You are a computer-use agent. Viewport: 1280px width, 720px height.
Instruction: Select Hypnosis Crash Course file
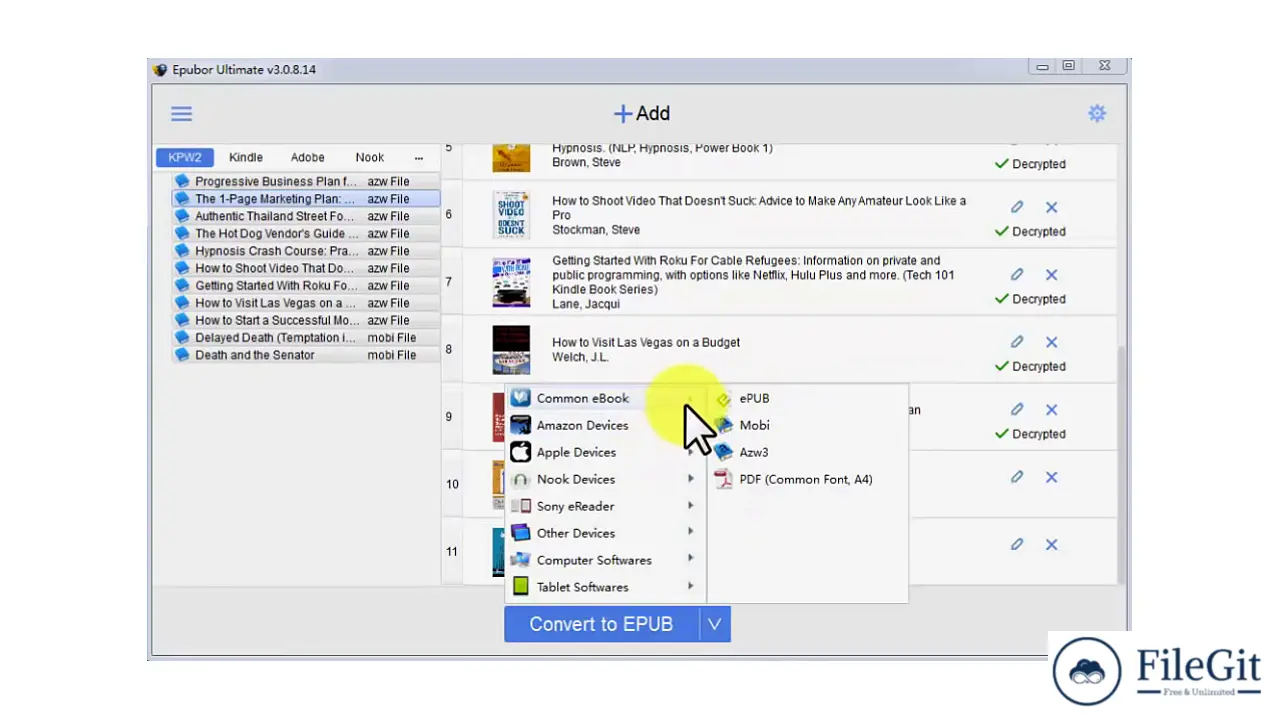[306, 251]
